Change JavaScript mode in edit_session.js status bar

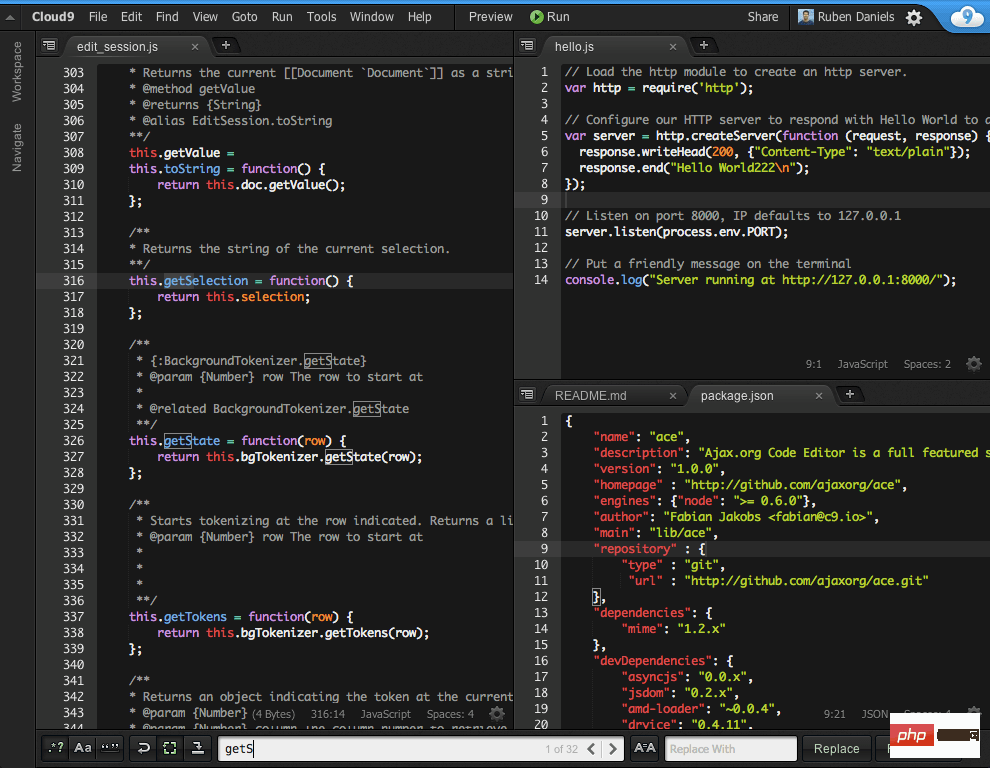pyautogui.click(x=385, y=714)
